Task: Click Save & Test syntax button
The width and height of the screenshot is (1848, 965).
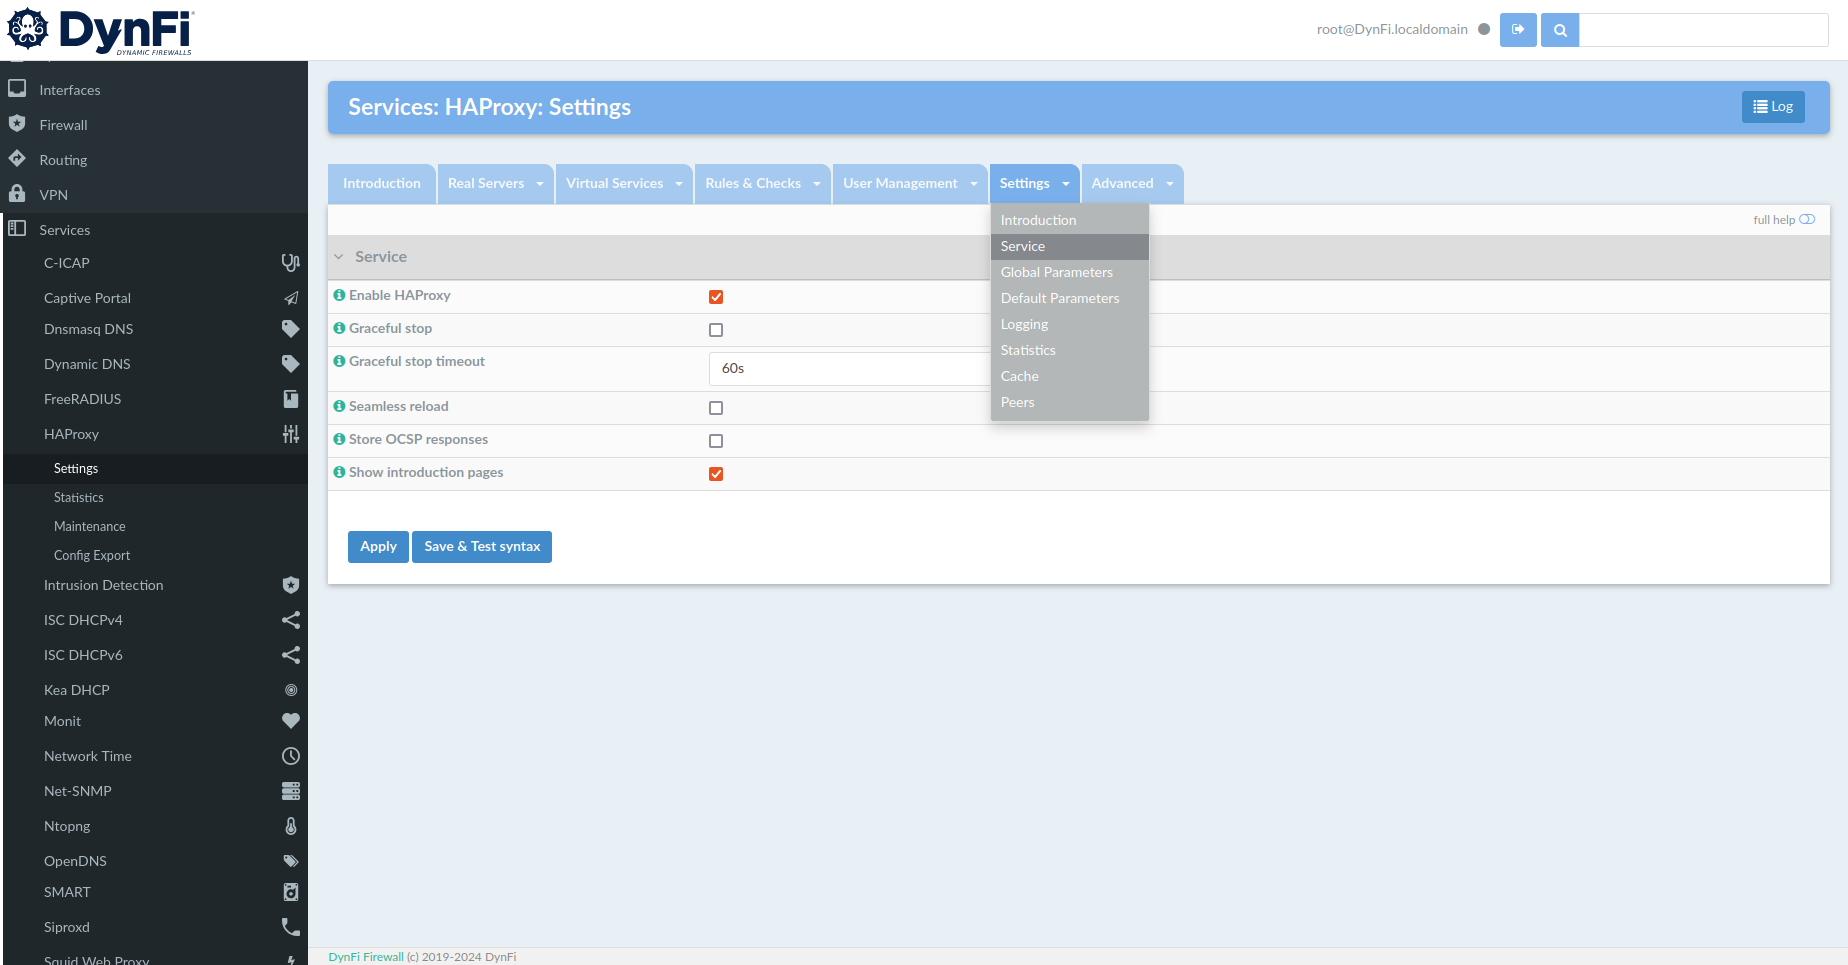Action: pyautogui.click(x=482, y=547)
